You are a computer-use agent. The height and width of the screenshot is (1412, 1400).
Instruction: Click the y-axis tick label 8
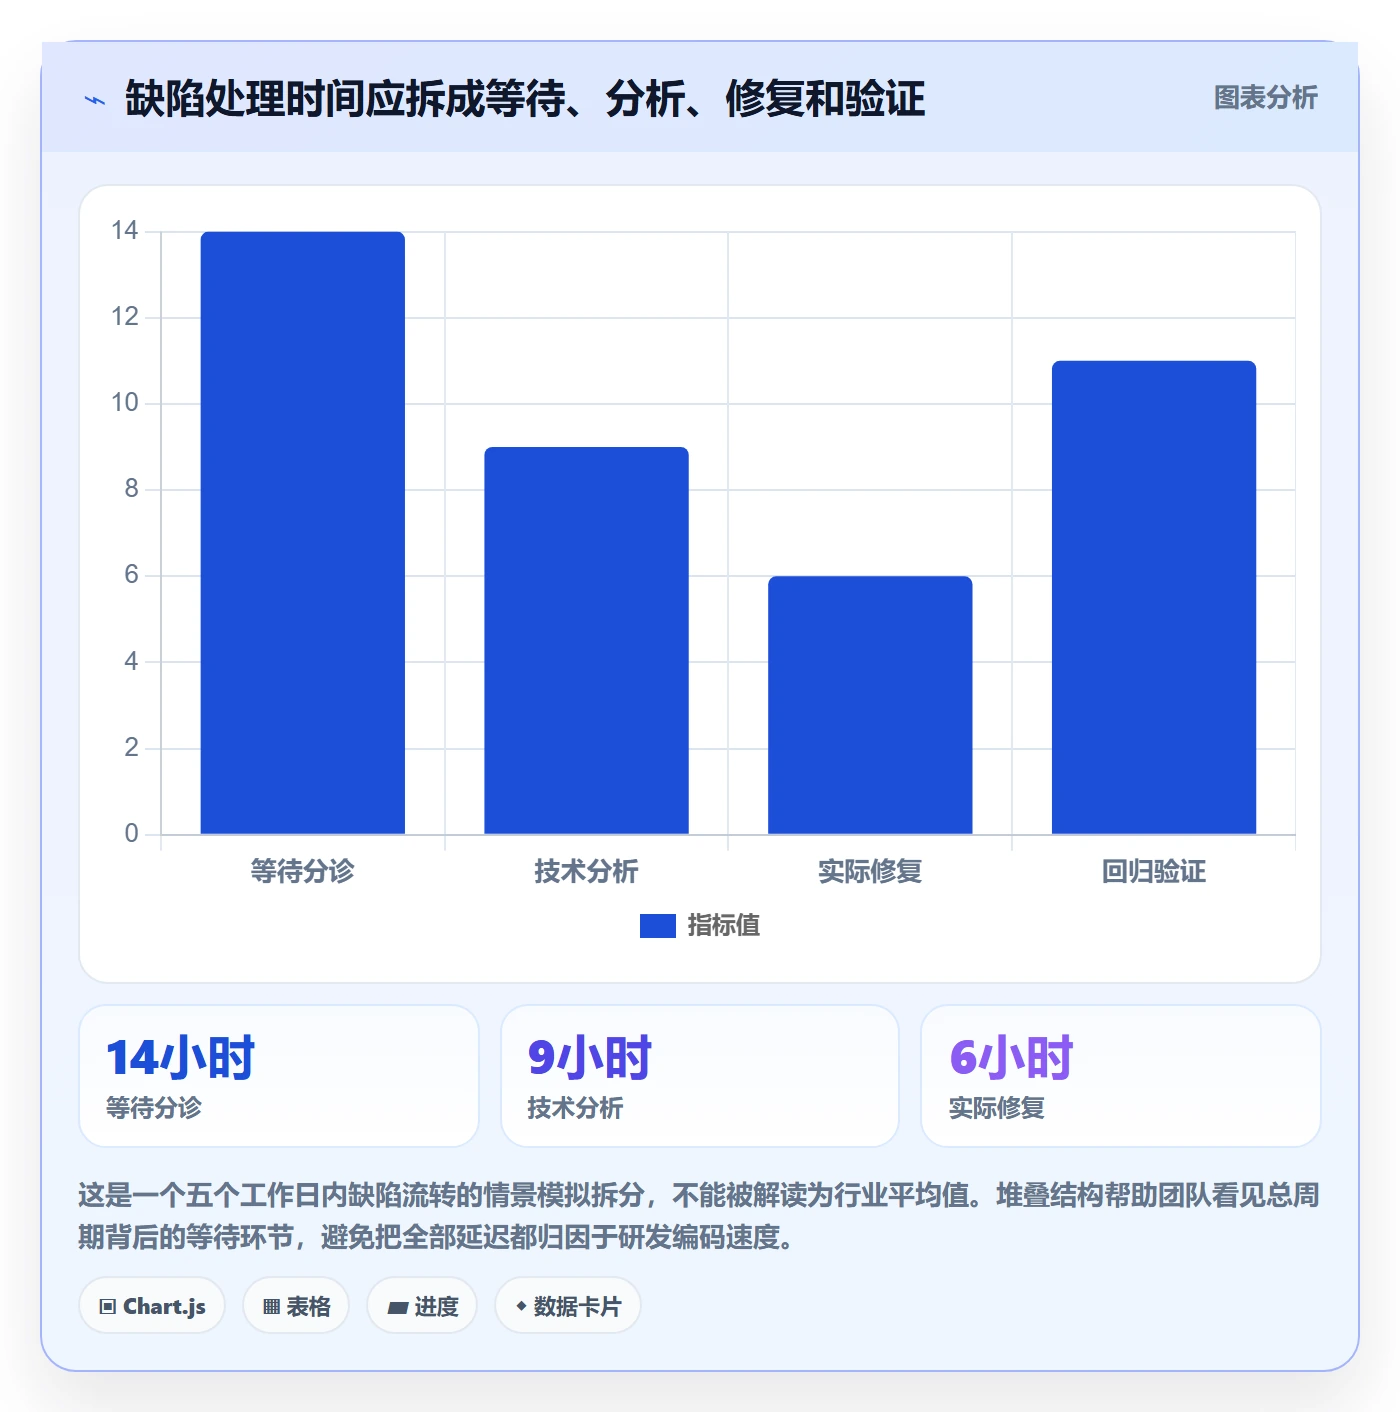click(131, 489)
